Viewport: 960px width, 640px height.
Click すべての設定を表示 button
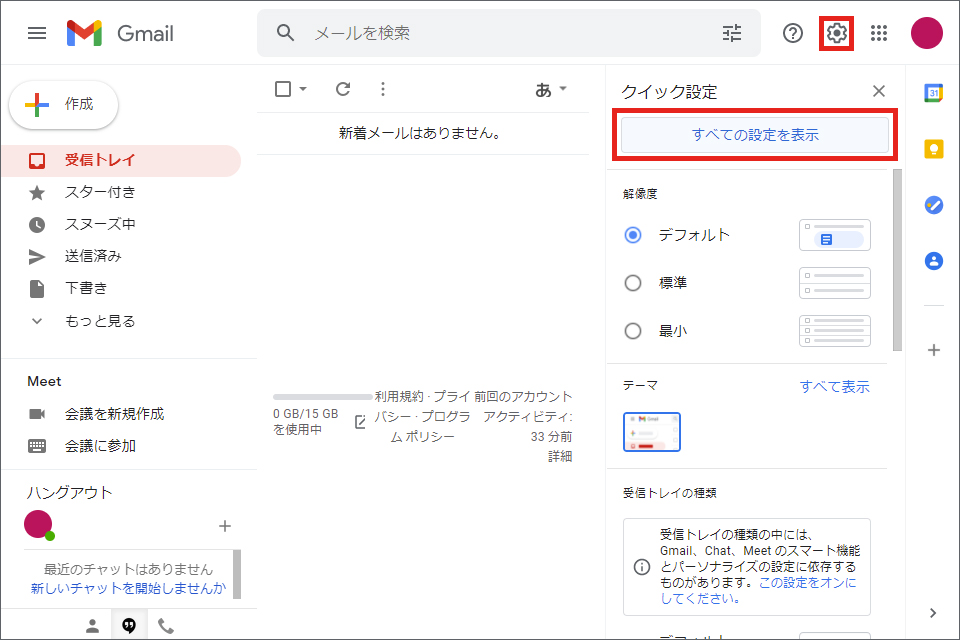point(755,135)
